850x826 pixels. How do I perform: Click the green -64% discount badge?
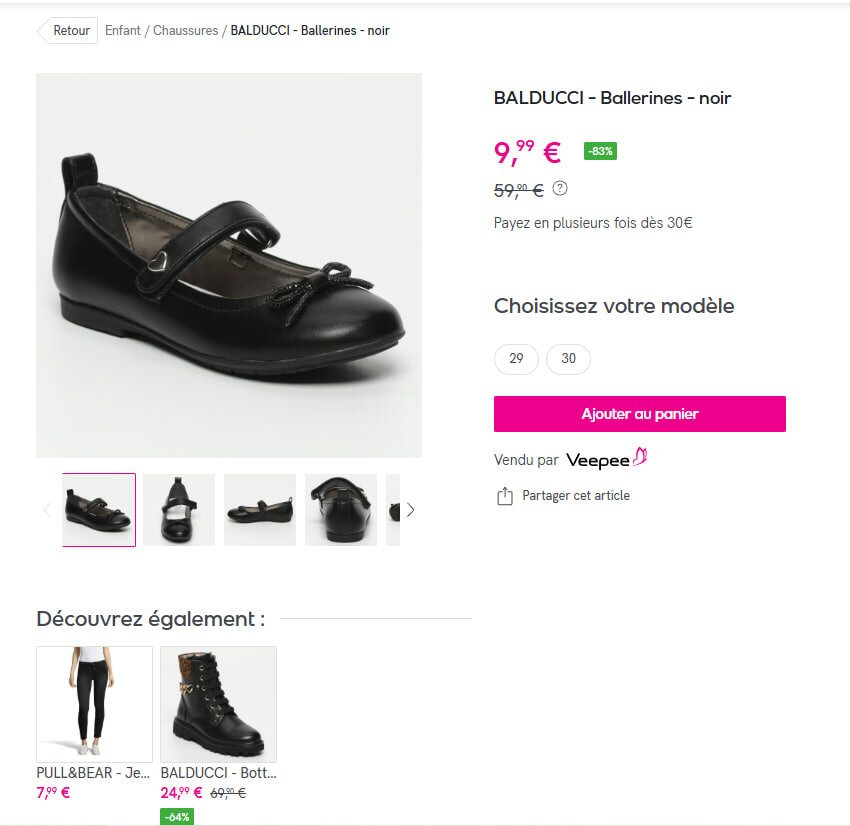coord(177,817)
